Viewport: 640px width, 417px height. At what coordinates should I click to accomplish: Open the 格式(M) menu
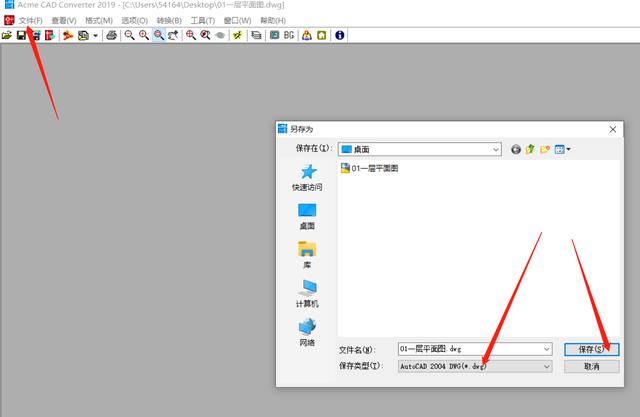point(99,20)
